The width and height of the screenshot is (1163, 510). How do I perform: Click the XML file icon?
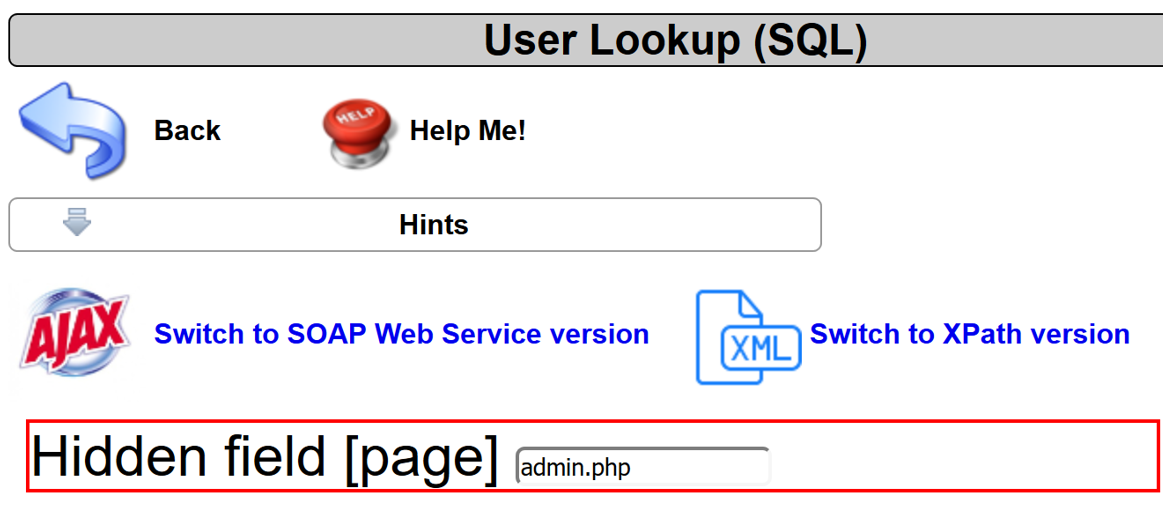click(748, 337)
